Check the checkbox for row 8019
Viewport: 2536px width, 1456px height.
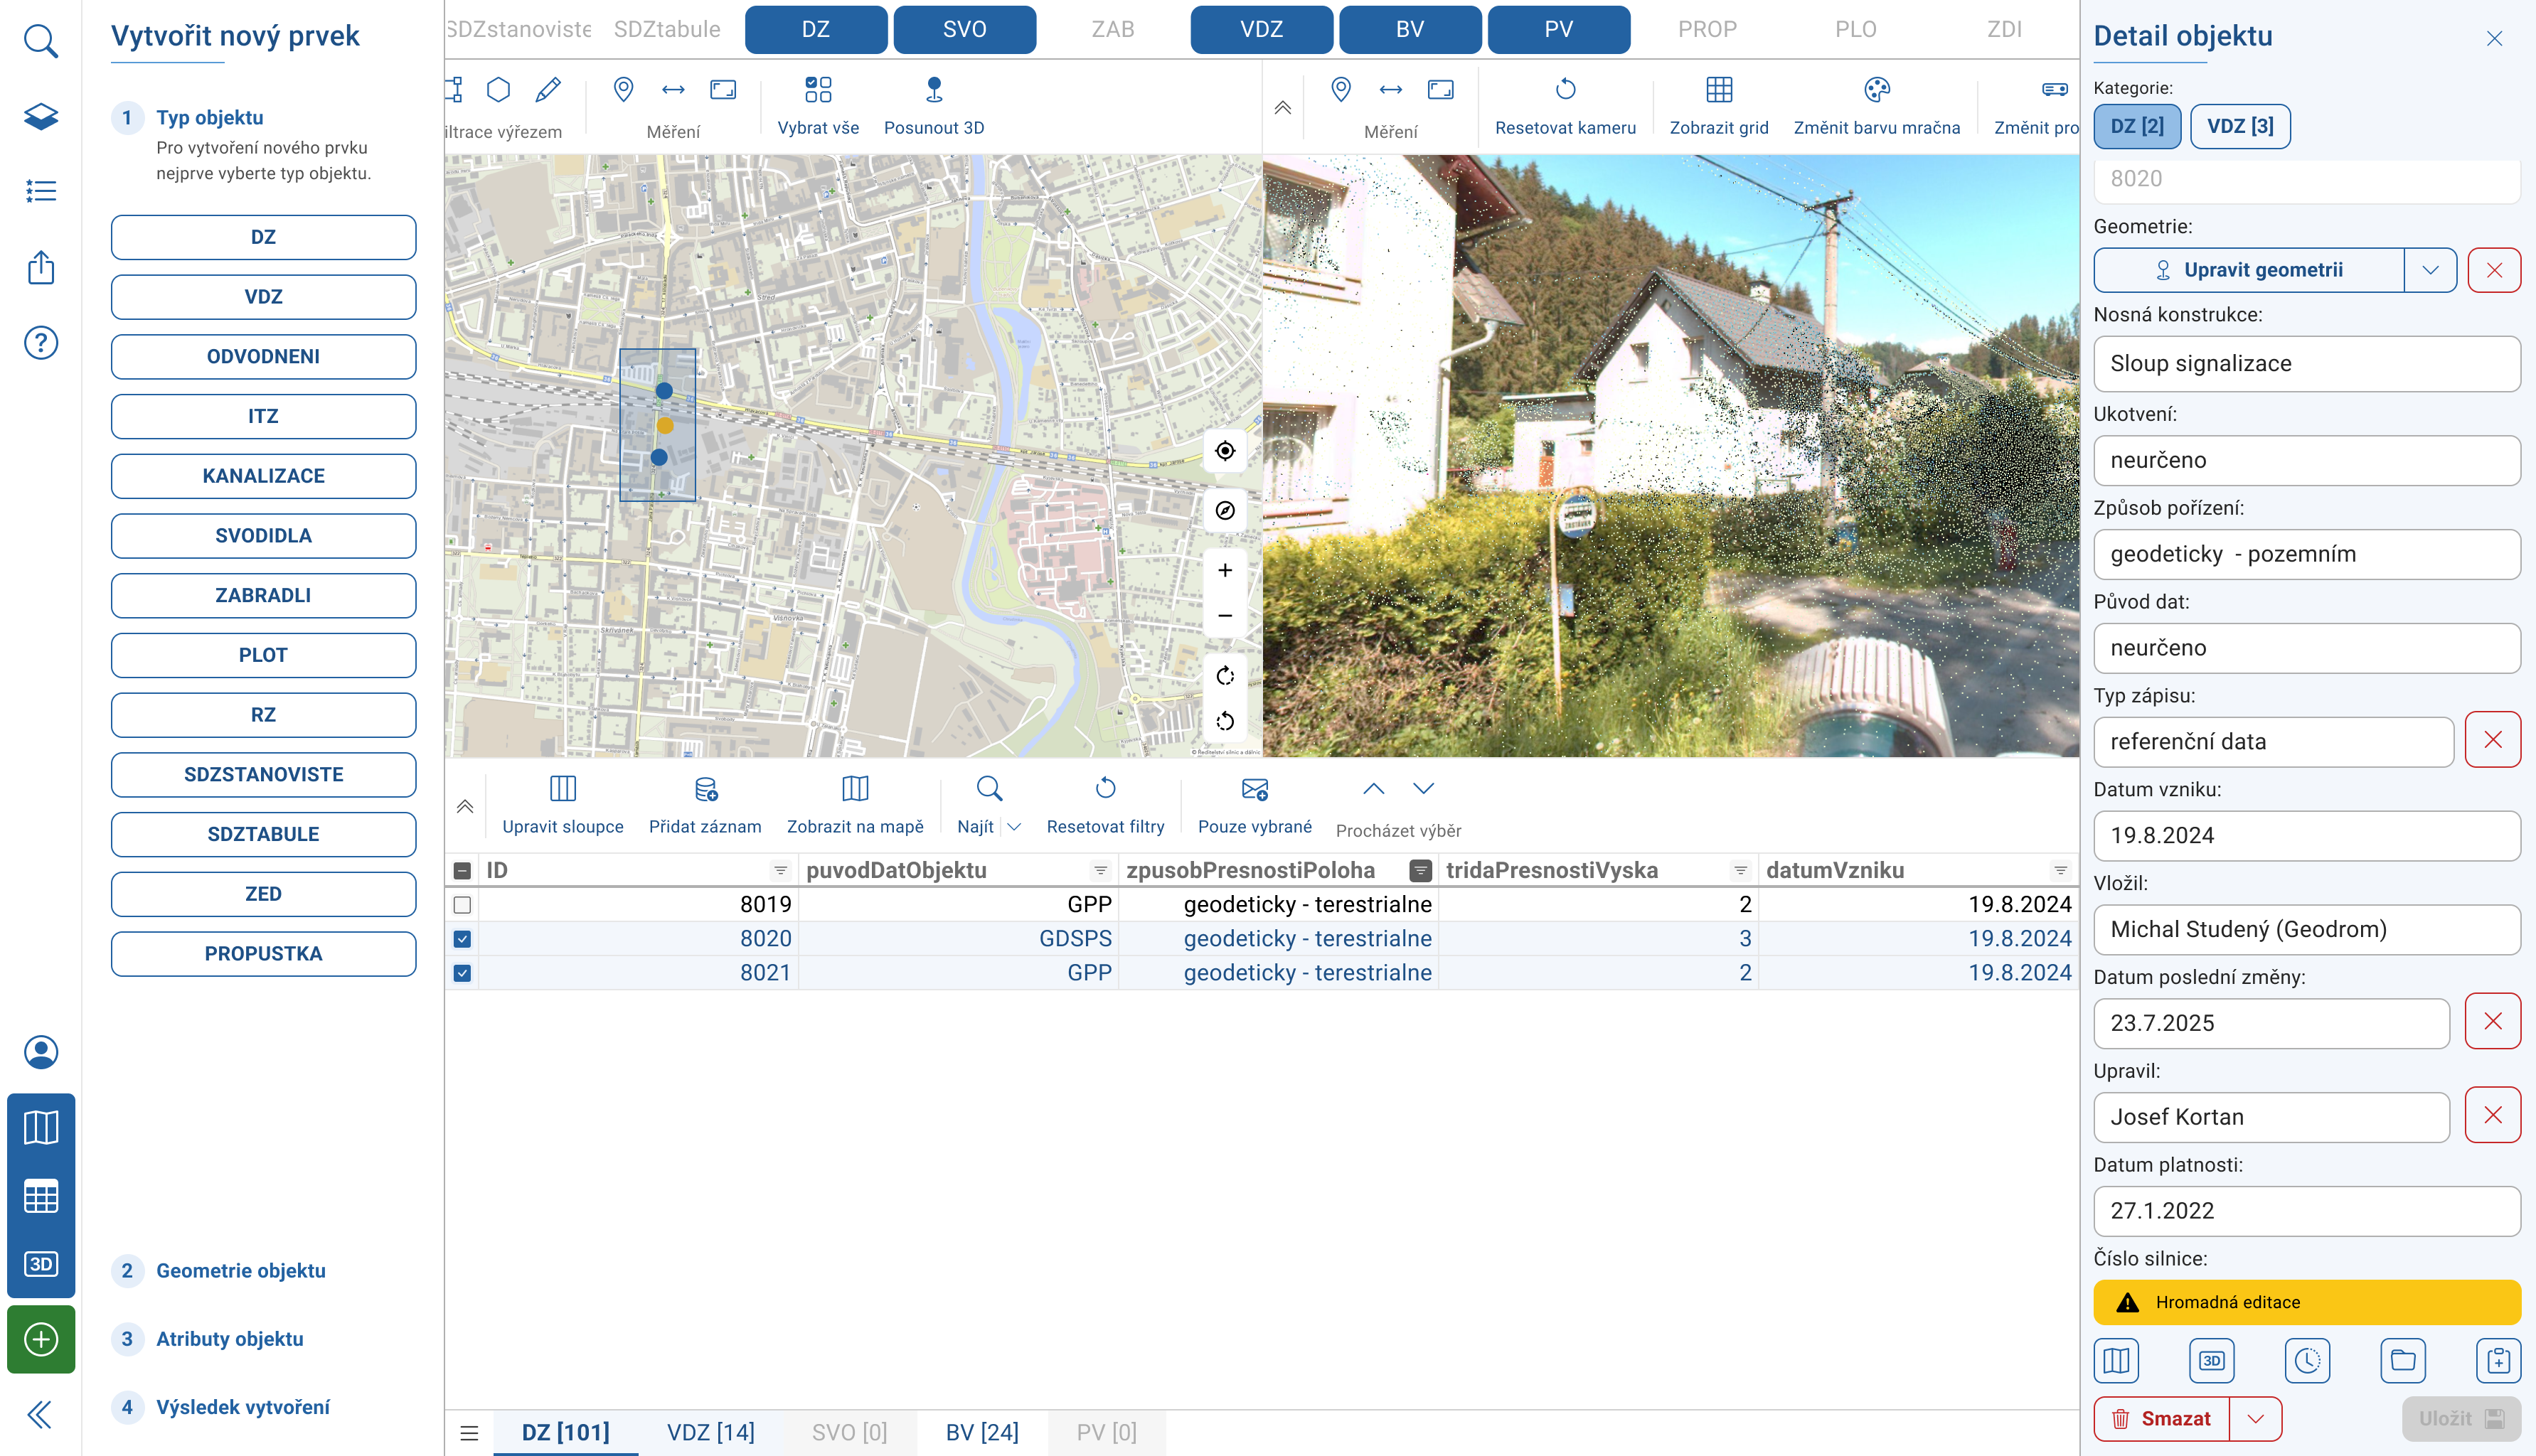click(x=462, y=905)
